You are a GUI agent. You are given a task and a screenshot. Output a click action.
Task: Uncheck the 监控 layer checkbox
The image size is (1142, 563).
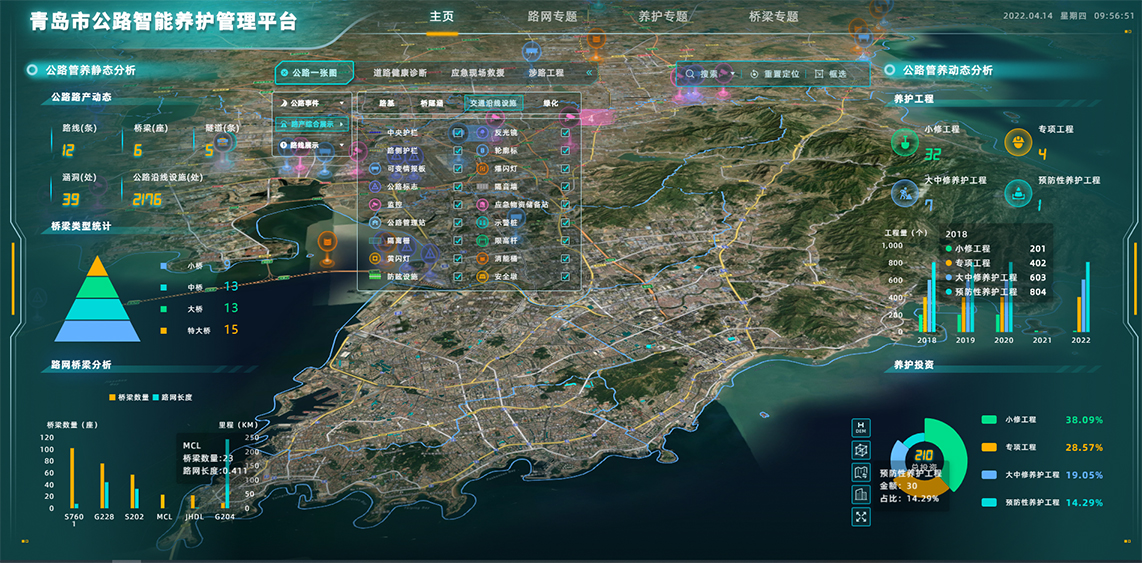458,204
